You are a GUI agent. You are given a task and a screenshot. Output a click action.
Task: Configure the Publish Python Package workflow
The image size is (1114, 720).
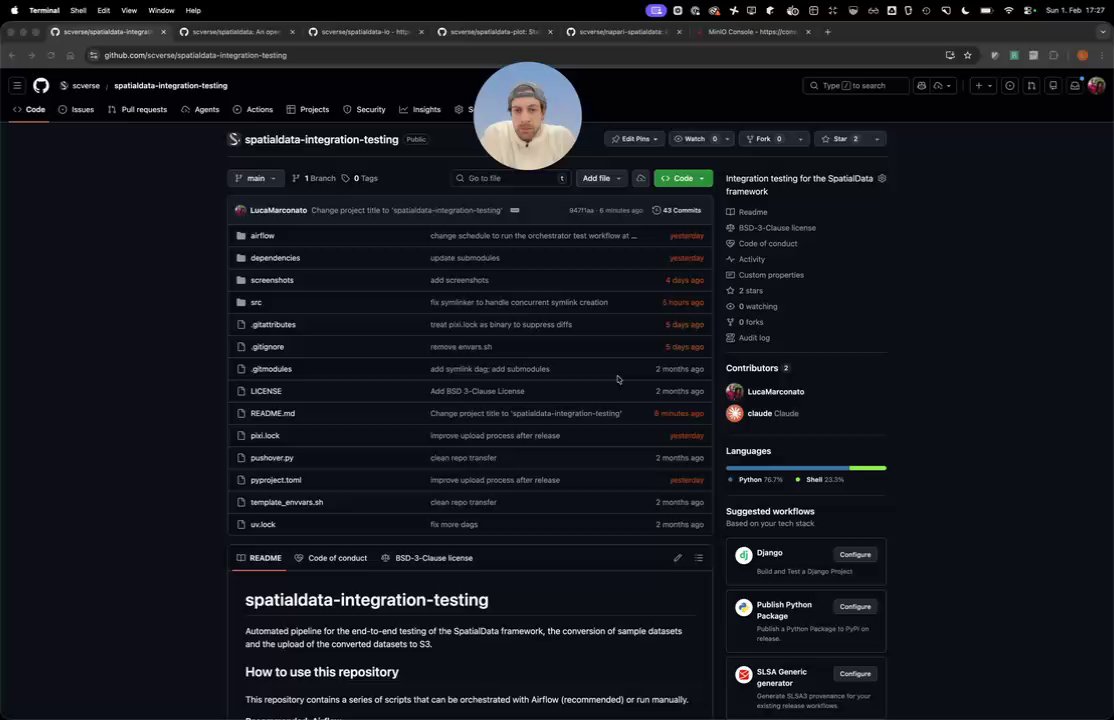coord(855,606)
